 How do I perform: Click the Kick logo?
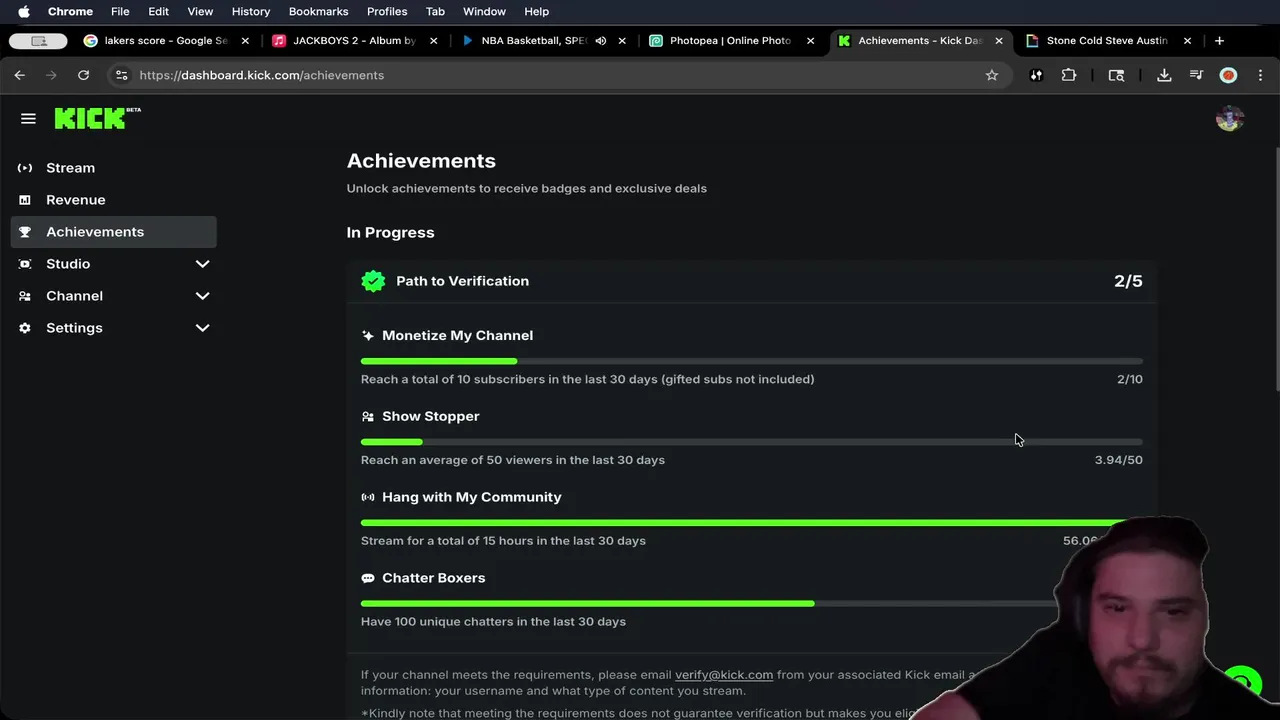97,118
